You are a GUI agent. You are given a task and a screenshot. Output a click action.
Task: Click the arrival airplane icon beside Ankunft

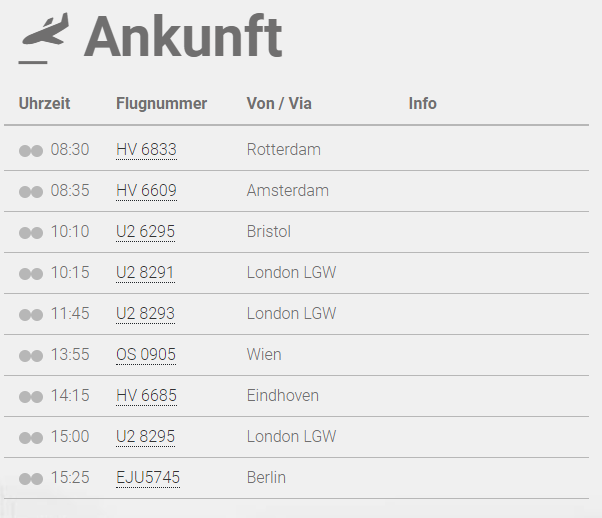tap(45, 38)
